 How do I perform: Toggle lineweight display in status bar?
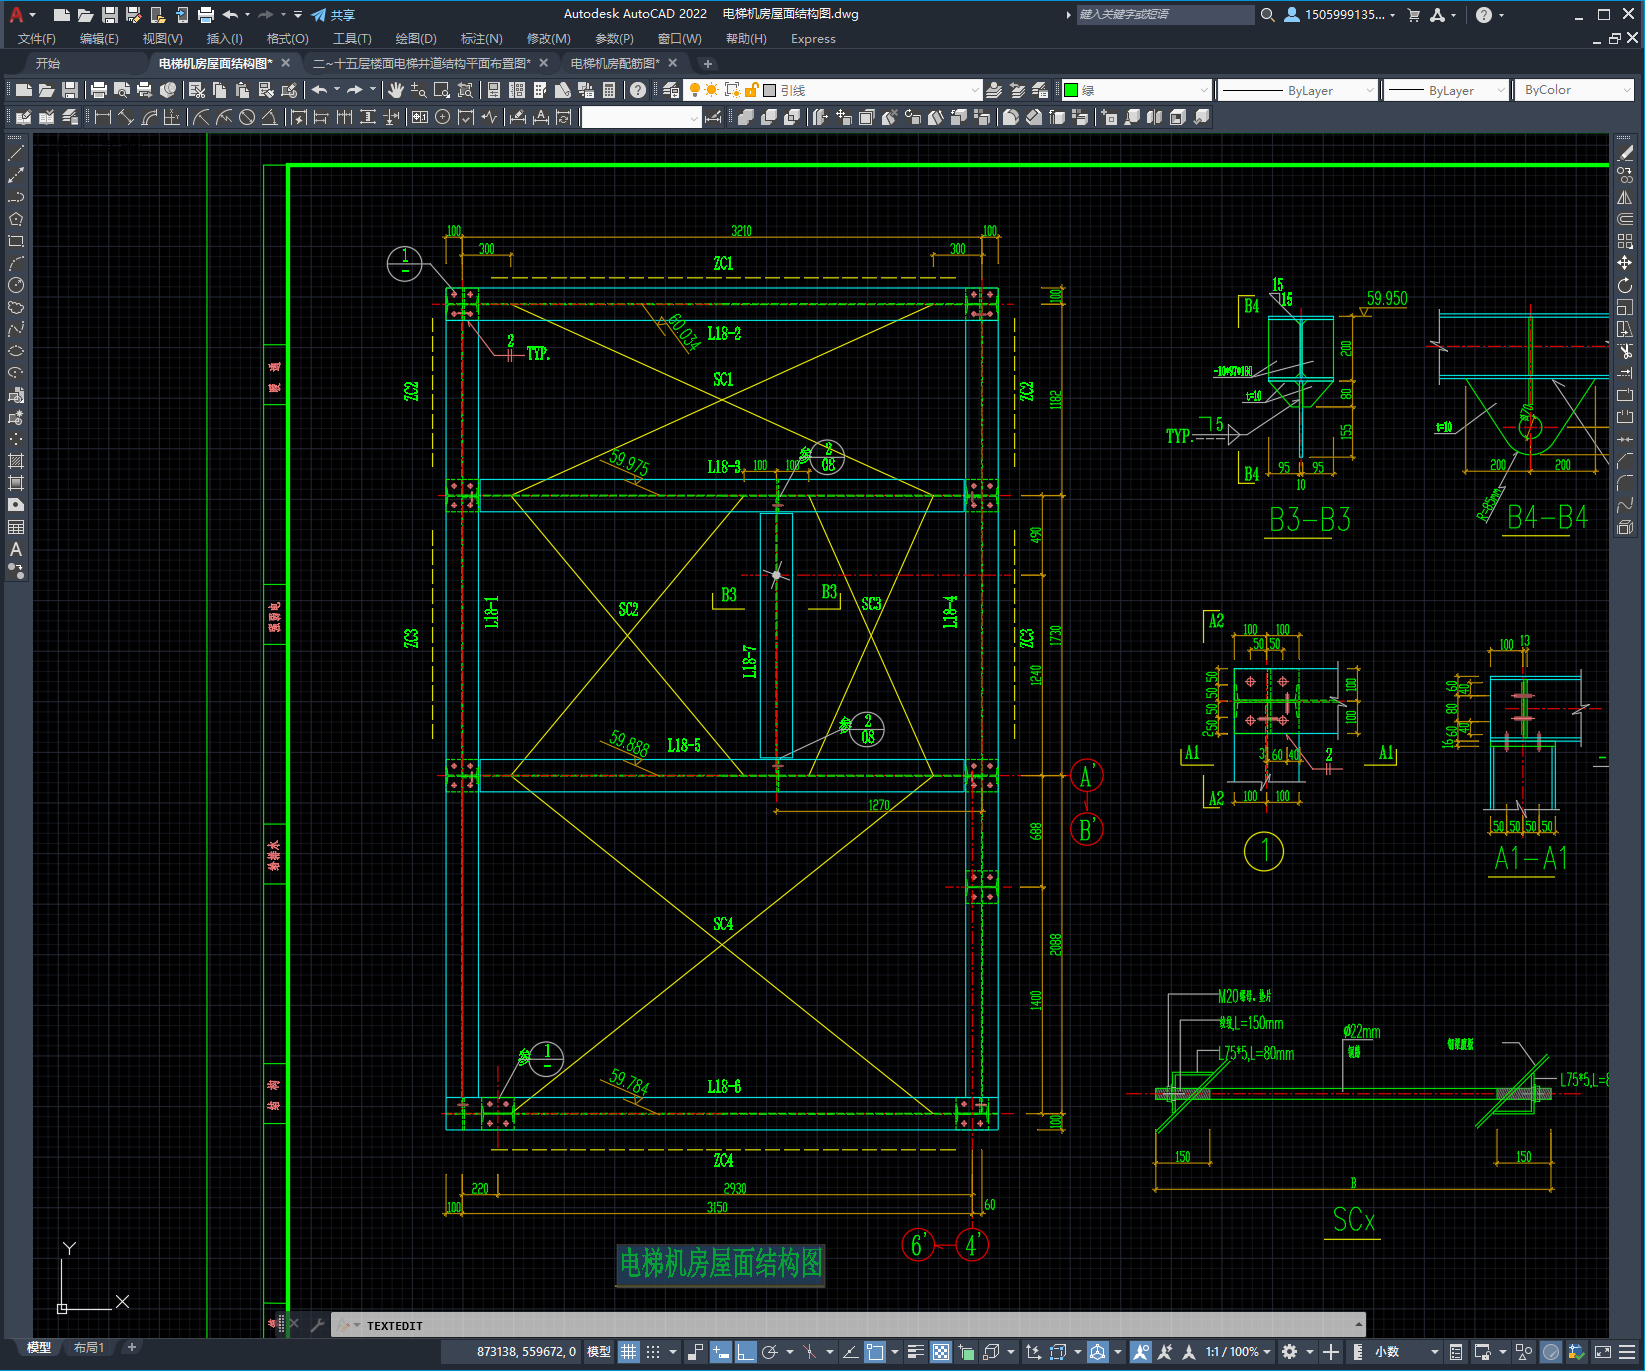[x=915, y=1352]
